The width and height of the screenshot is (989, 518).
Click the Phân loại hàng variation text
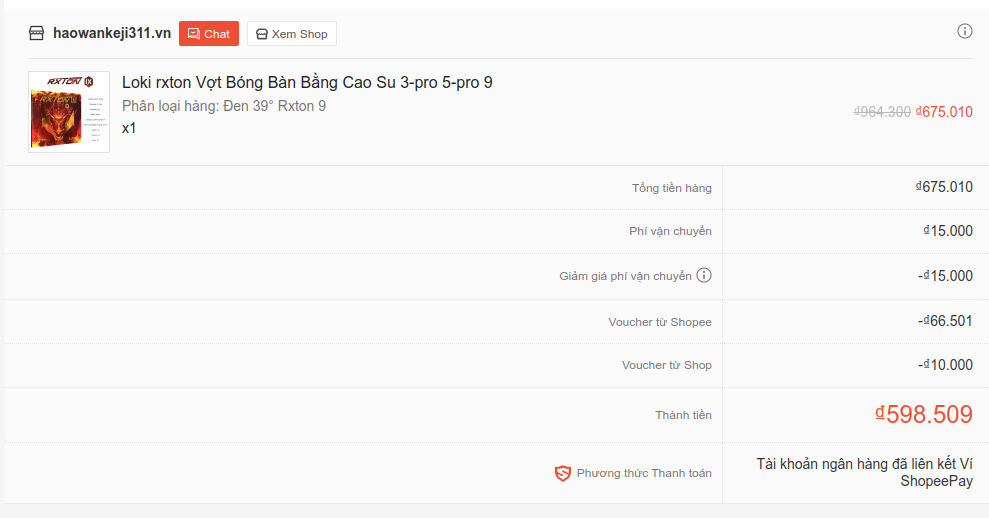(x=224, y=106)
